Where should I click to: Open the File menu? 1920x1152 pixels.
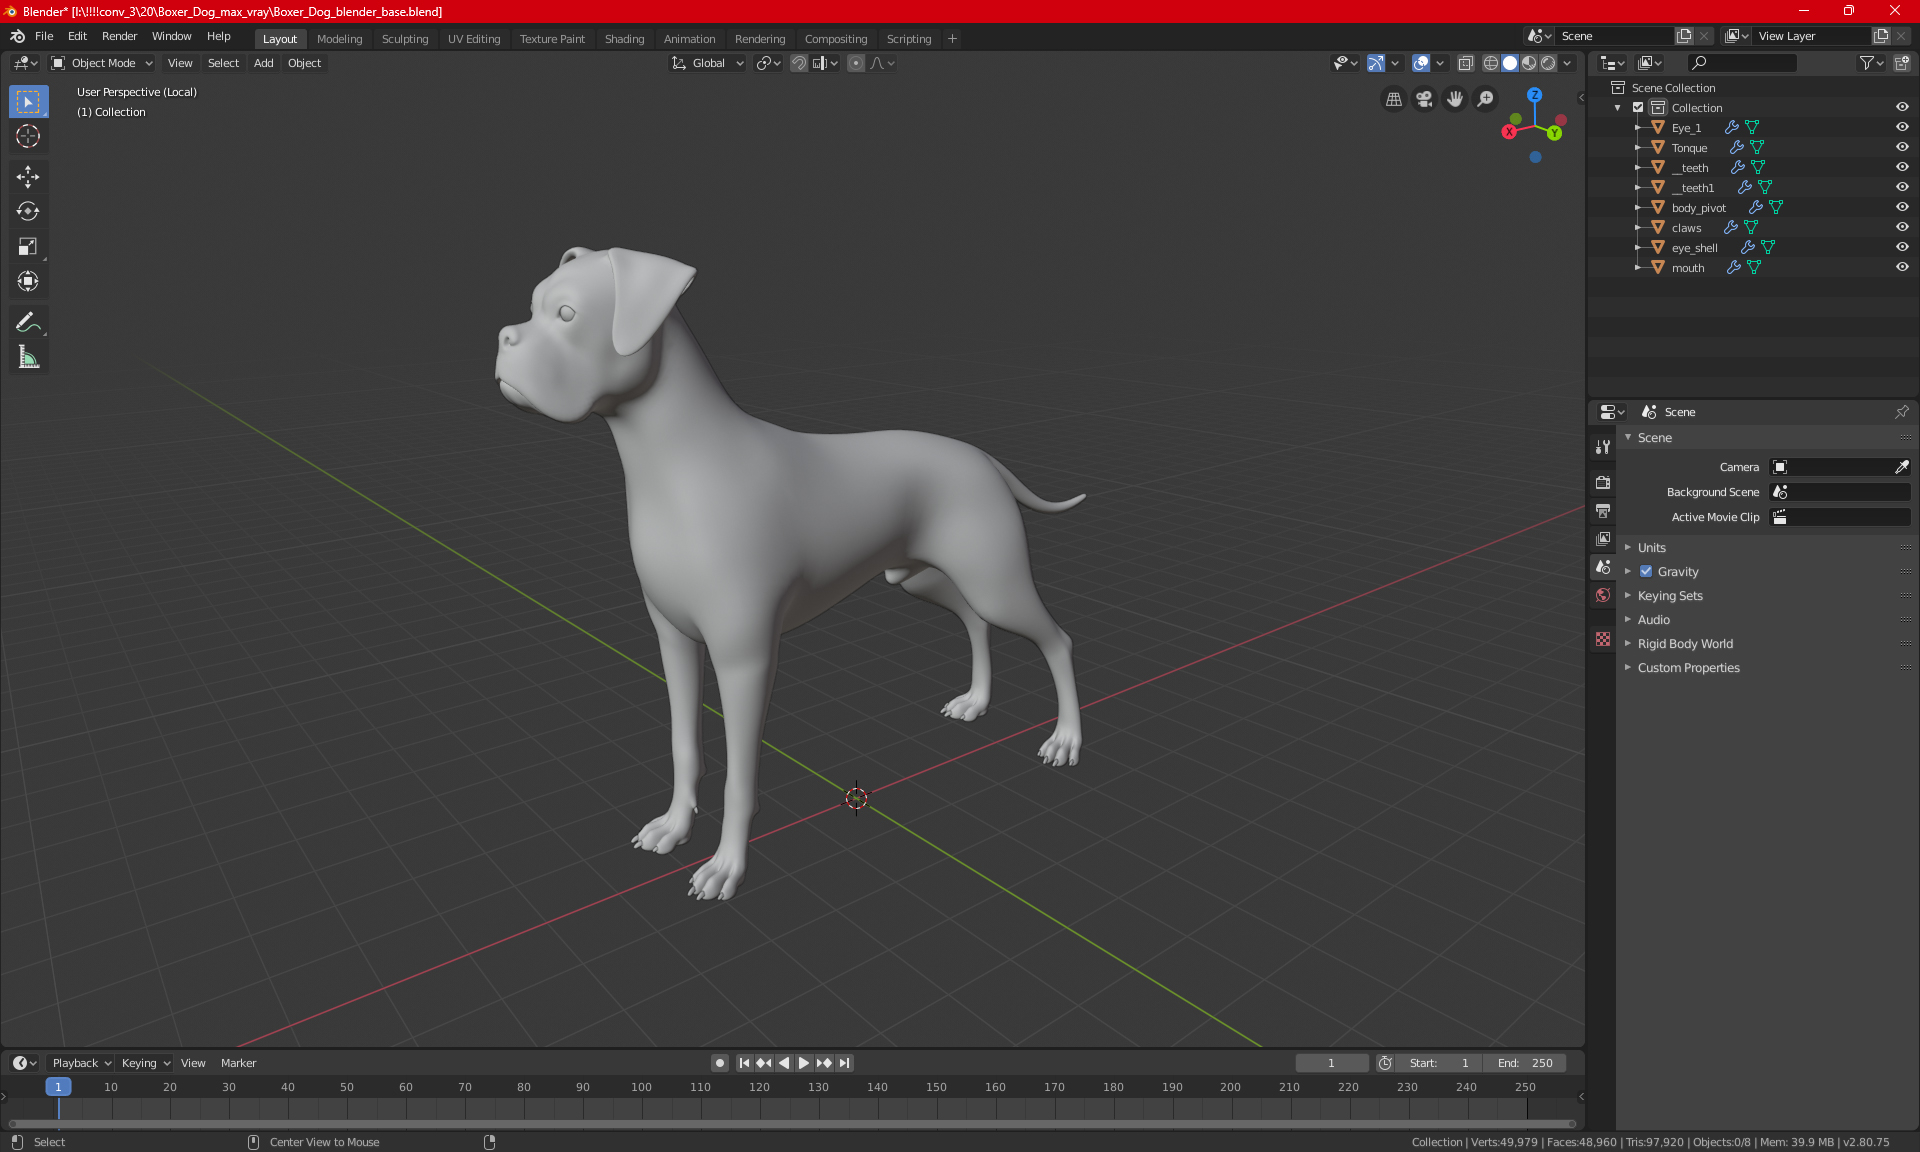pyautogui.click(x=44, y=36)
